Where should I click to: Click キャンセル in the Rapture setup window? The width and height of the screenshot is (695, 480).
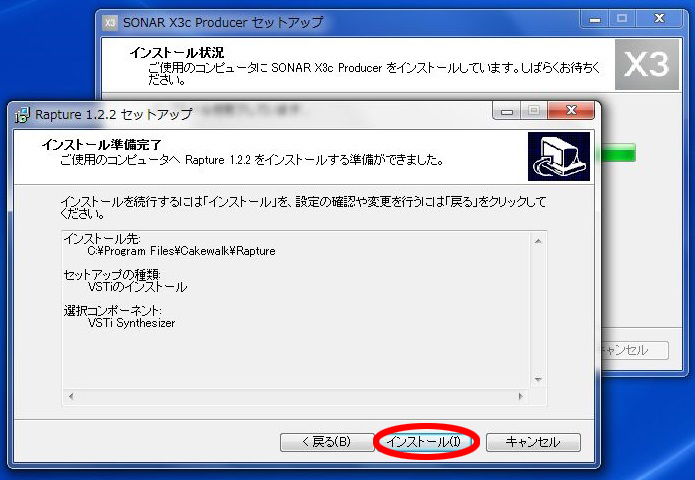point(533,442)
